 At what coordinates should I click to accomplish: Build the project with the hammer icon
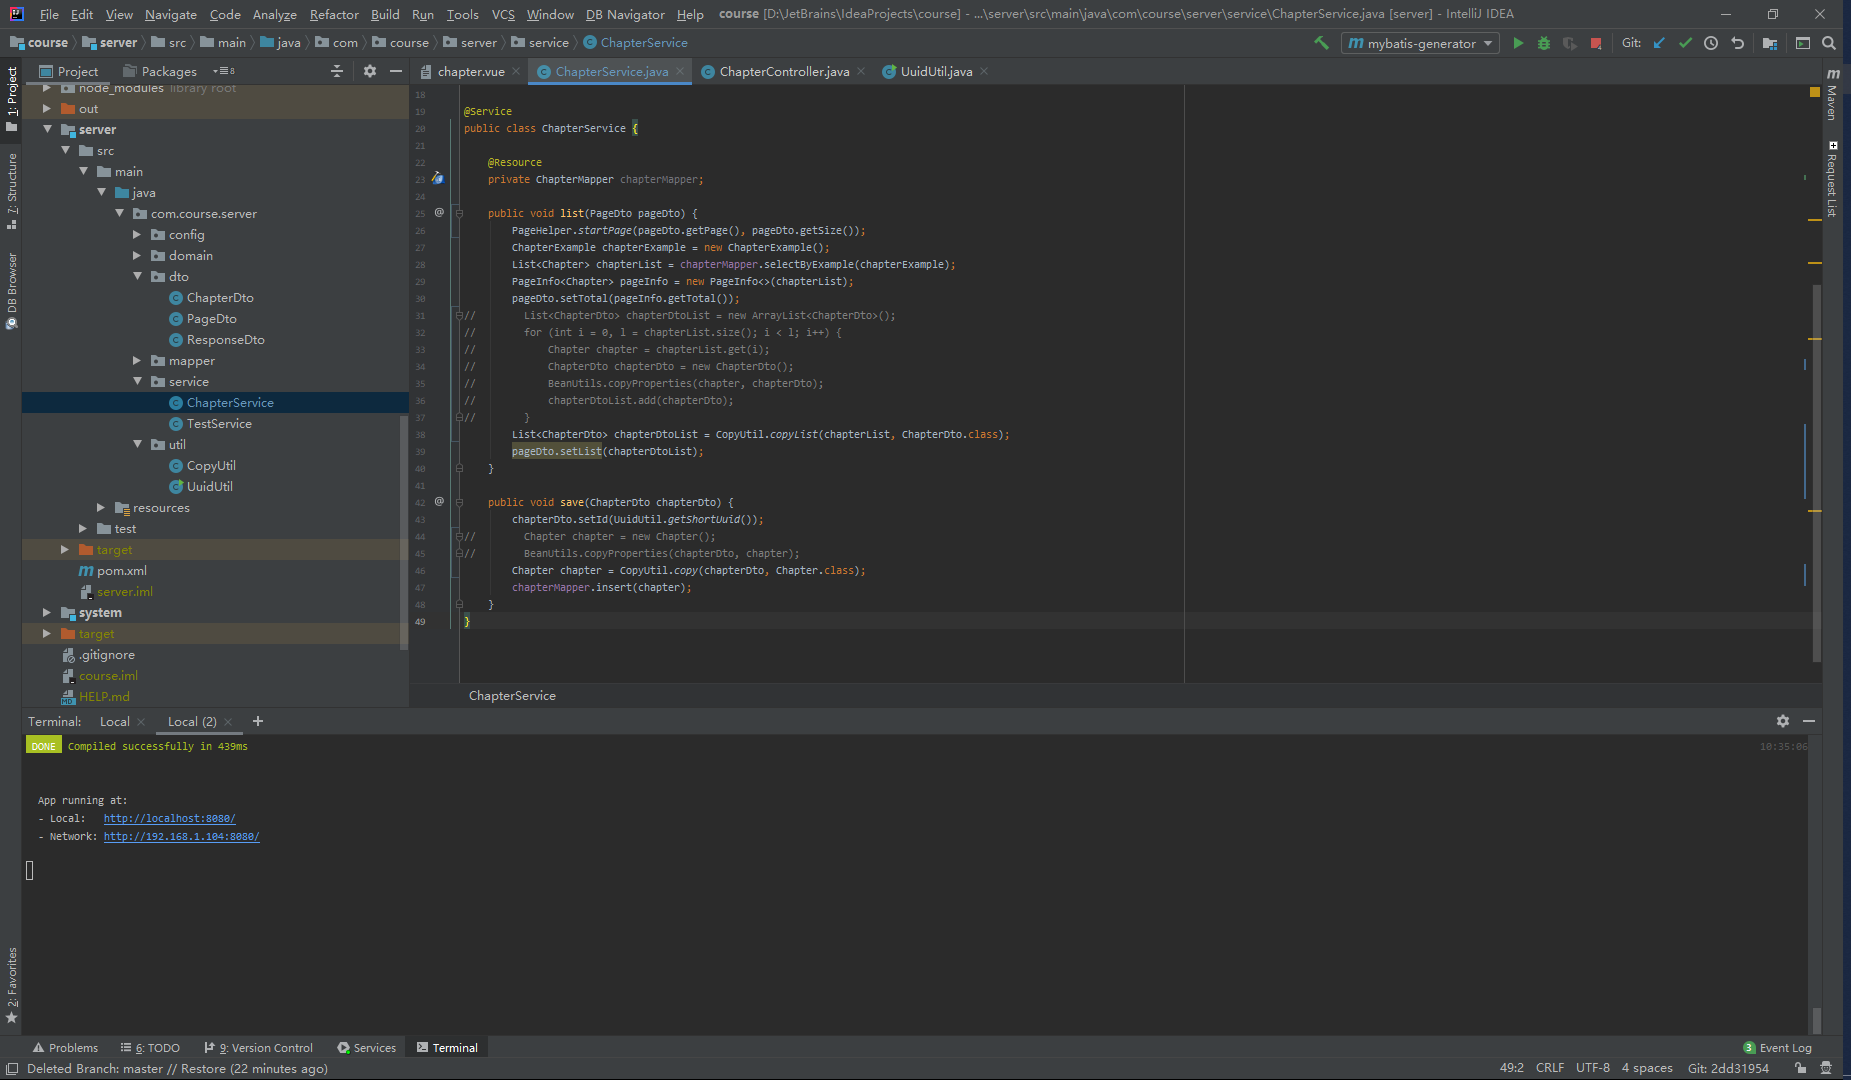[x=1321, y=43]
